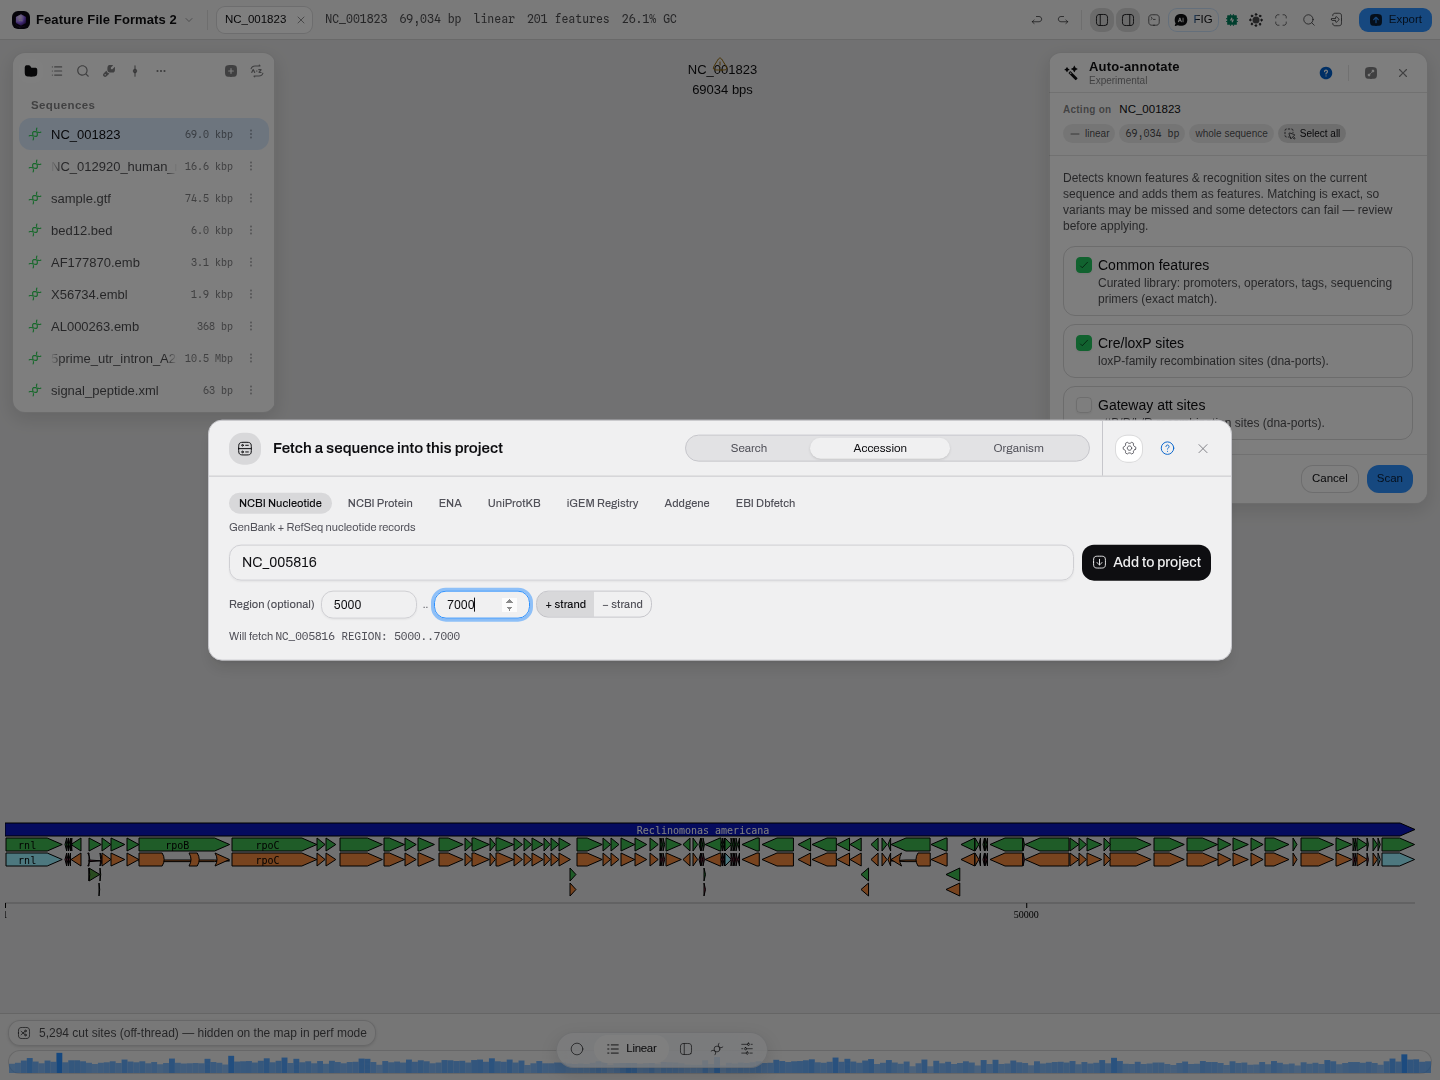Click the Scan button

pyautogui.click(x=1390, y=479)
